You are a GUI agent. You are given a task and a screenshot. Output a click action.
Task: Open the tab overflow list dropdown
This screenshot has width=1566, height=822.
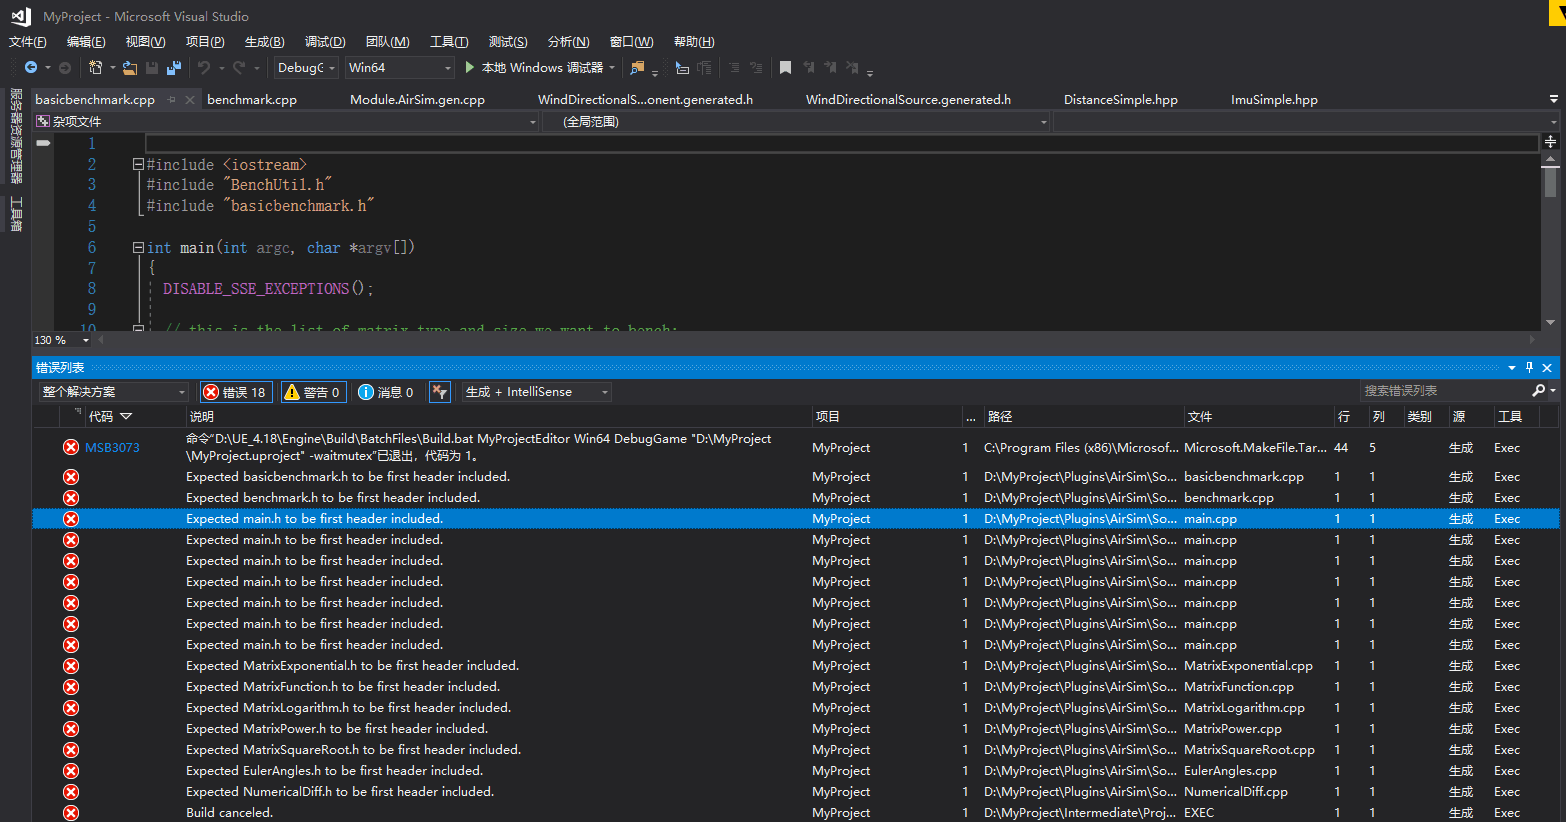pyautogui.click(x=1553, y=100)
